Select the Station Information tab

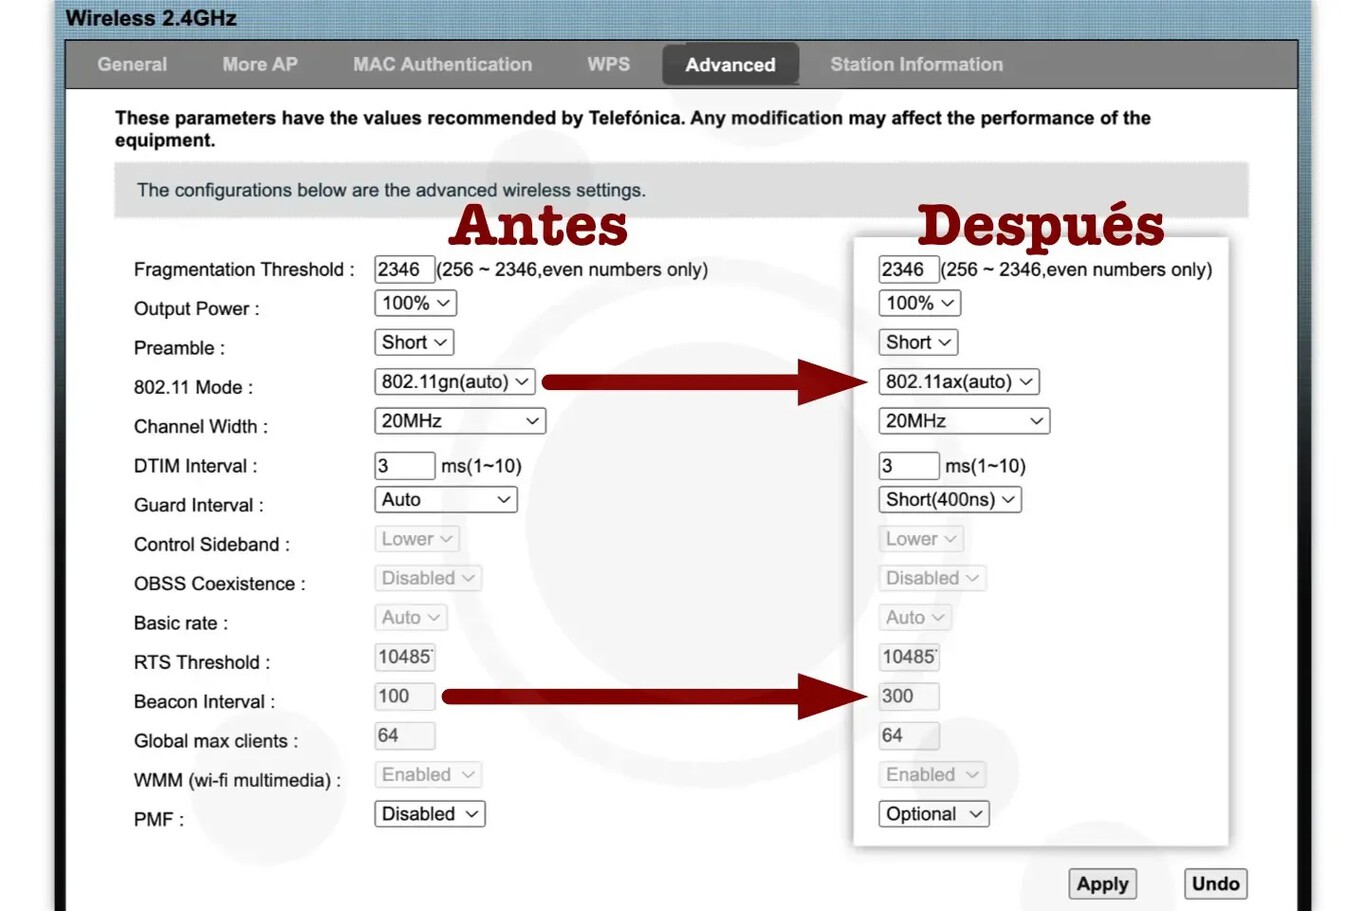coord(916,64)
